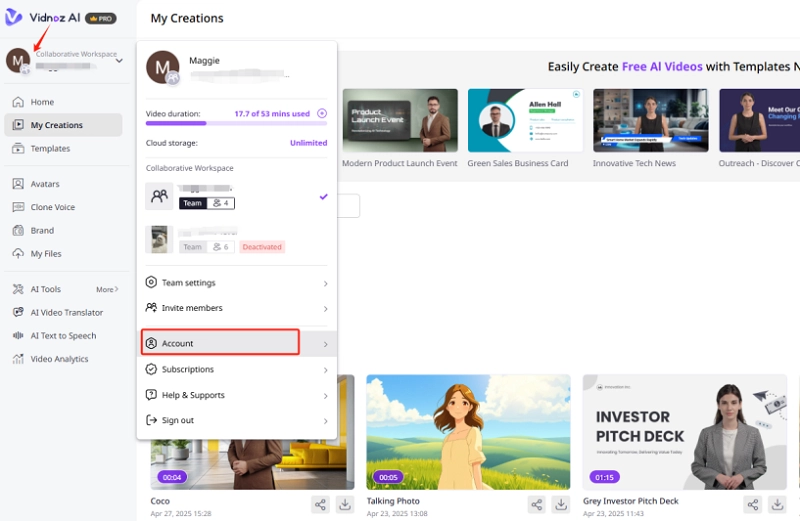Click the Brand sidebar icon
The width and height of the screenshot is (800, 521).
tap(18, 230)
